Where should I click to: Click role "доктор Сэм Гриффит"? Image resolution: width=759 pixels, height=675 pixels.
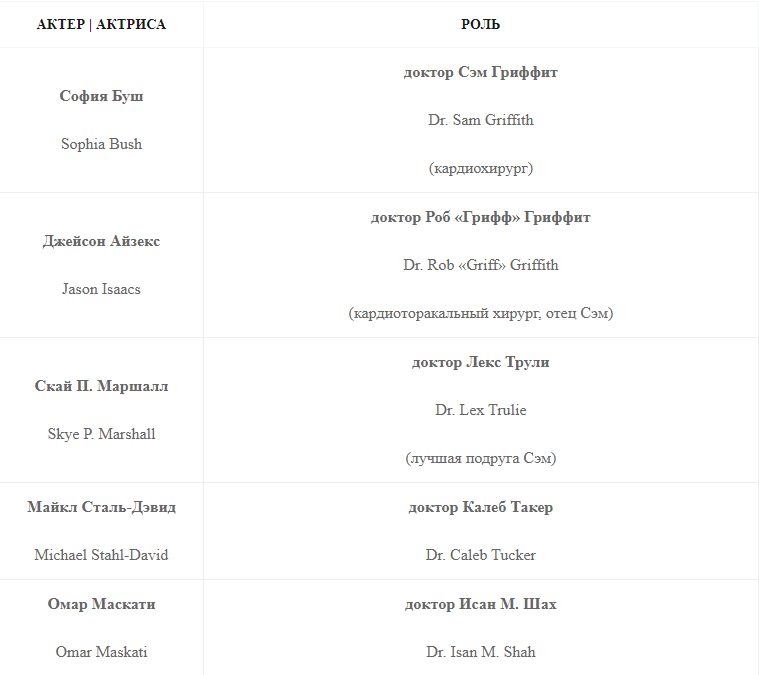(480, 72)
